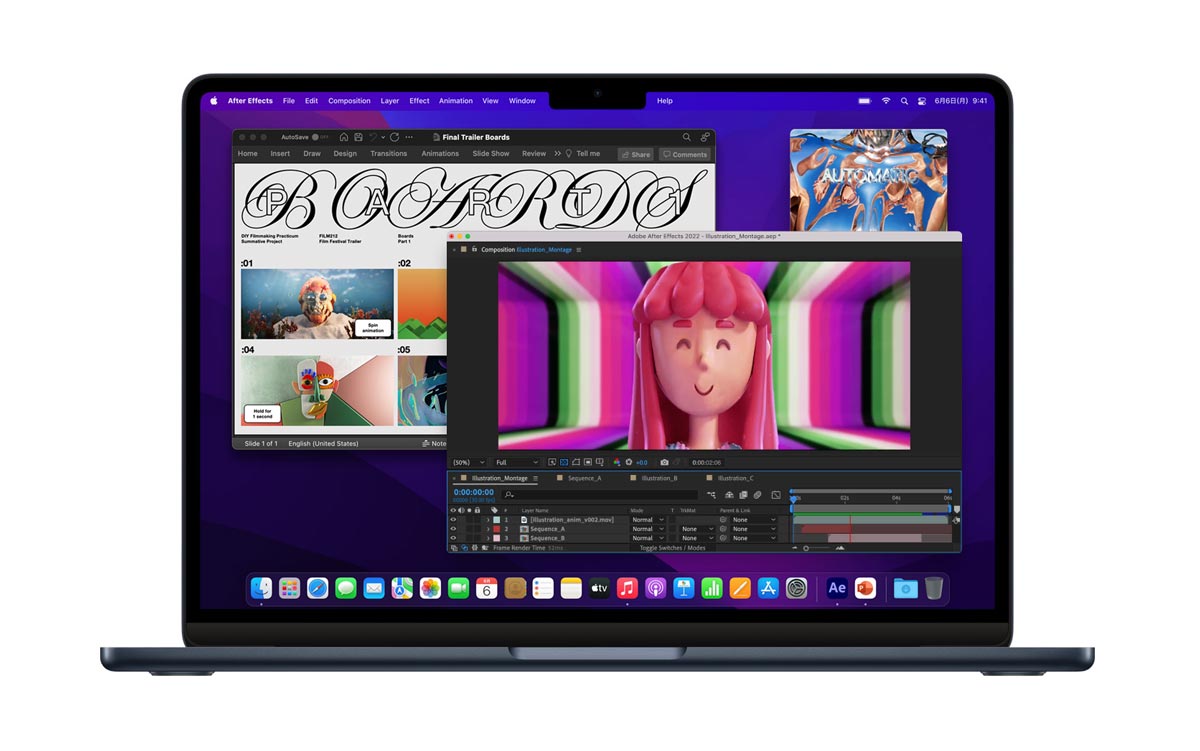Open the Animation menu in menu bar
This screenshot has width=1200, height=751.
click(456, 101)
